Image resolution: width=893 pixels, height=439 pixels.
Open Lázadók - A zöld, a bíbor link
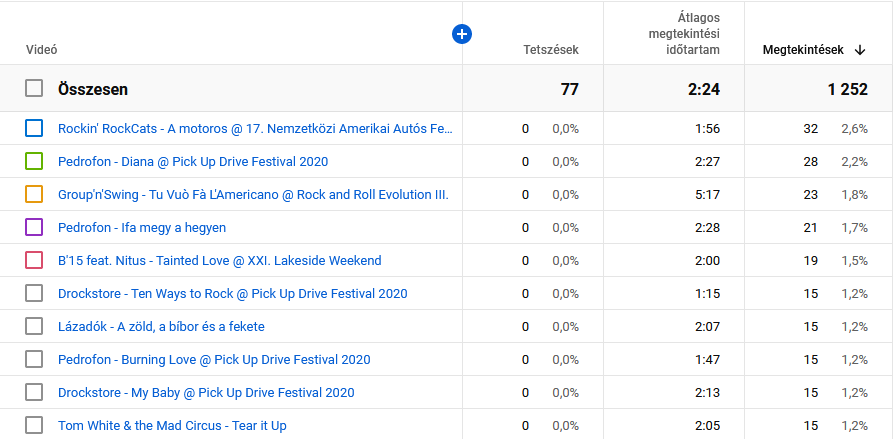161,326
